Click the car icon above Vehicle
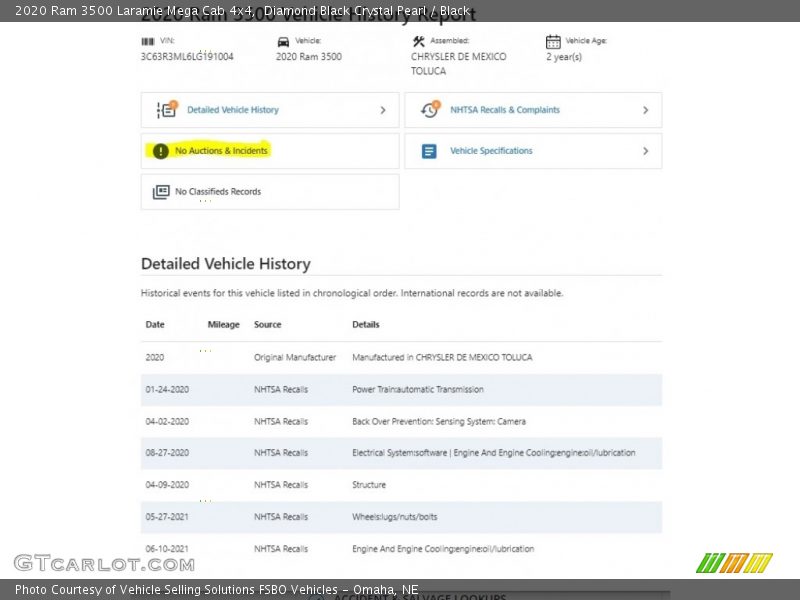 point(283,41)
